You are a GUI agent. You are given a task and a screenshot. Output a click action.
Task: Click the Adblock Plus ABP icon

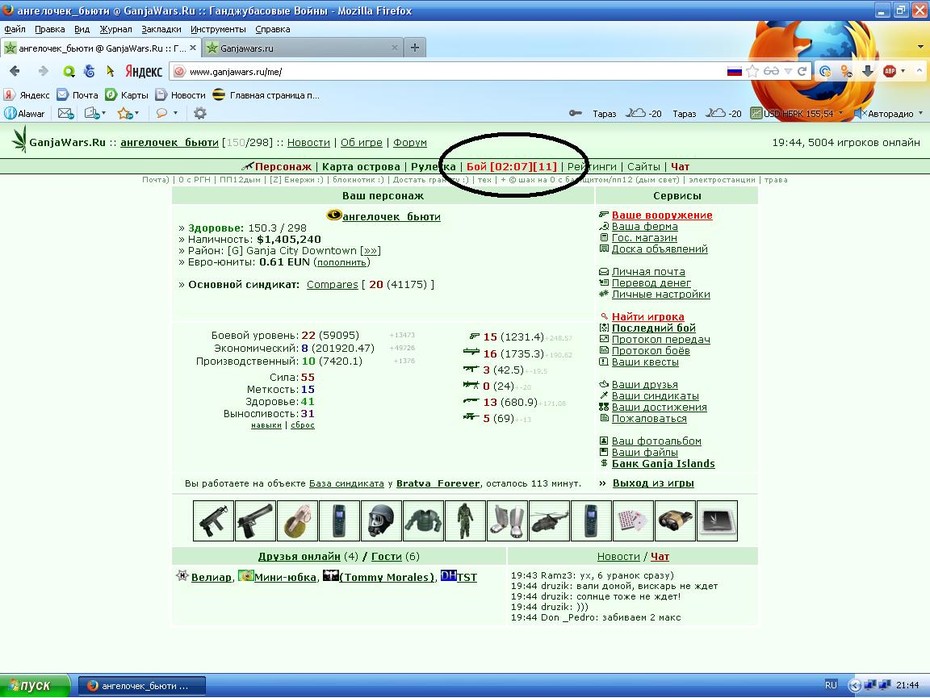(889, 71)
